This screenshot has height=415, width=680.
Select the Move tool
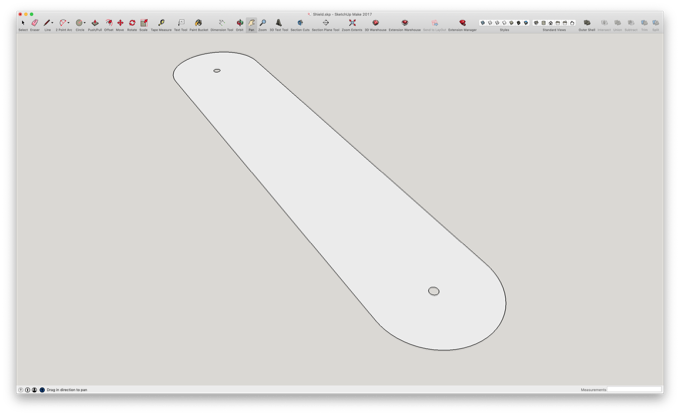(120, 23)
